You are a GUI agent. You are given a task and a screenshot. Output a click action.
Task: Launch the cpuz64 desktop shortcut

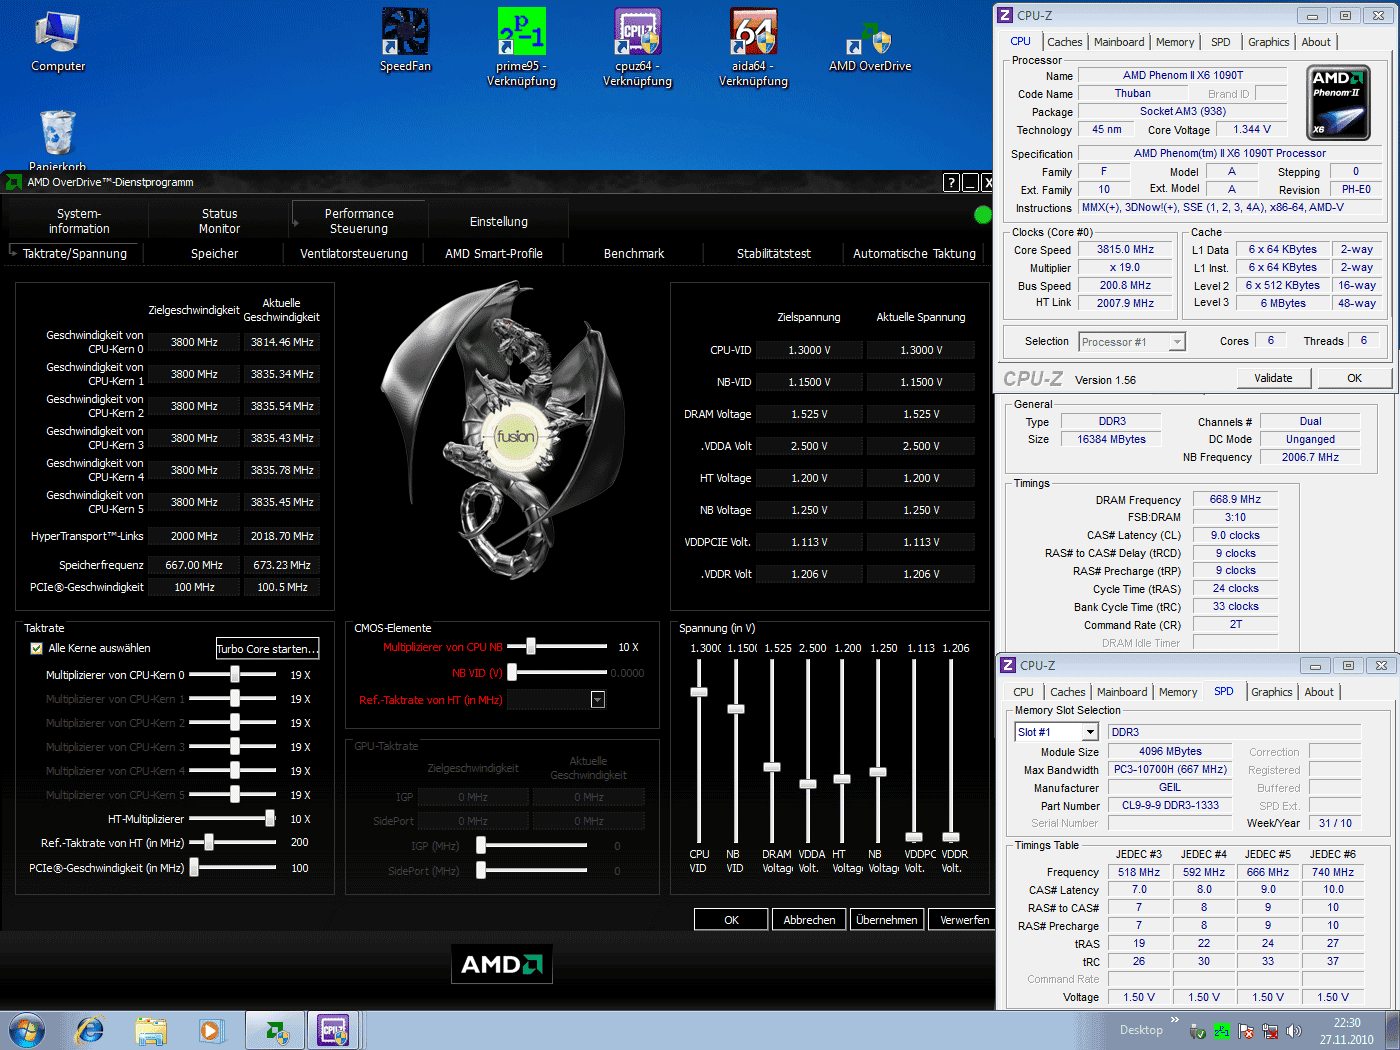(637, 47)
